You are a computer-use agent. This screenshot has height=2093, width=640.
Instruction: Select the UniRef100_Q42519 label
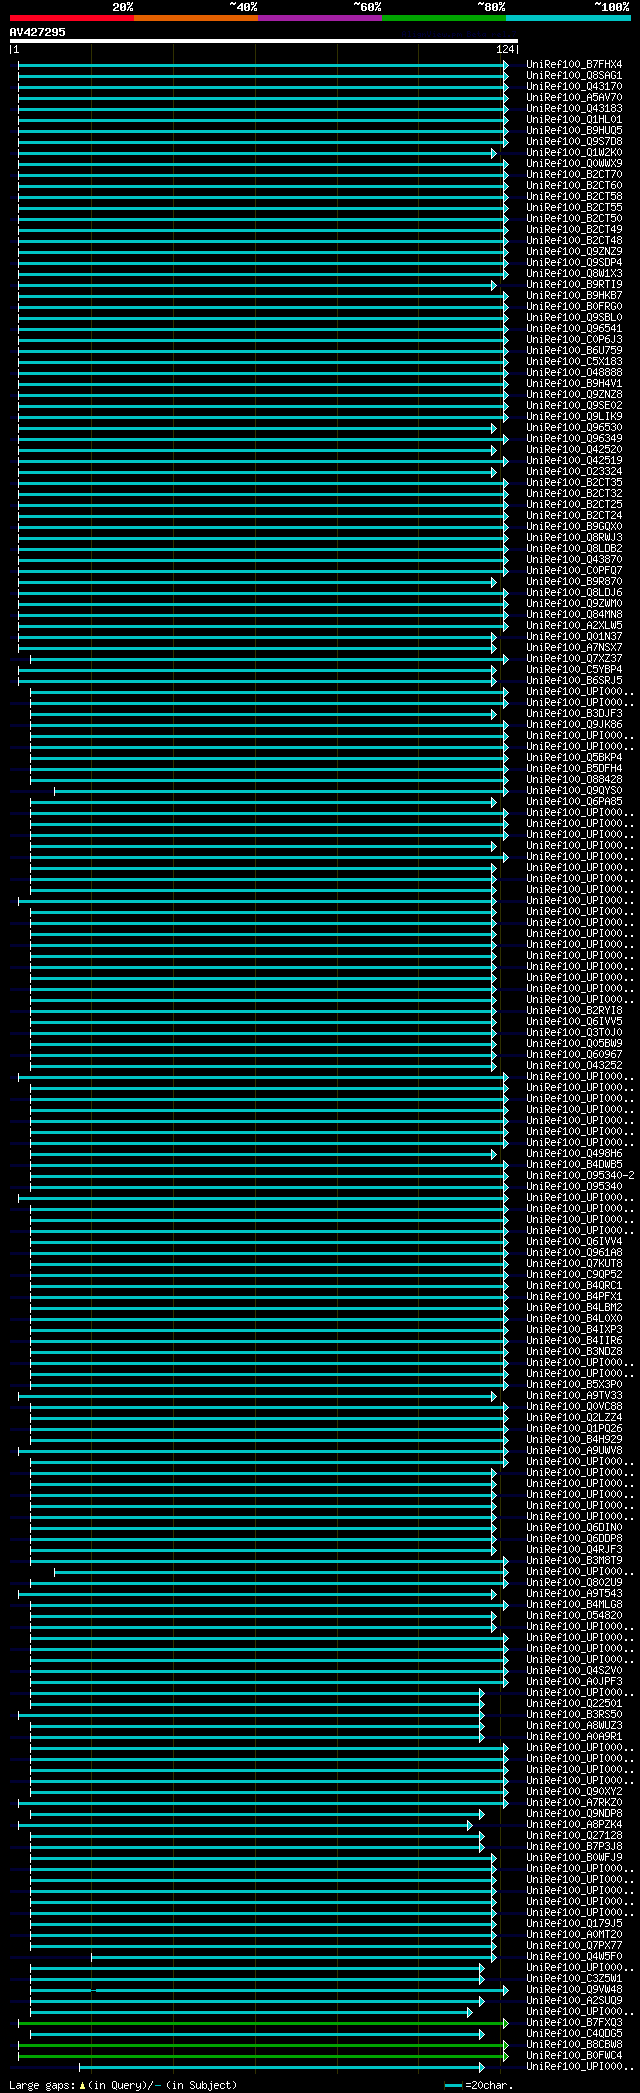pyautogui.click(x=574, y=461)
